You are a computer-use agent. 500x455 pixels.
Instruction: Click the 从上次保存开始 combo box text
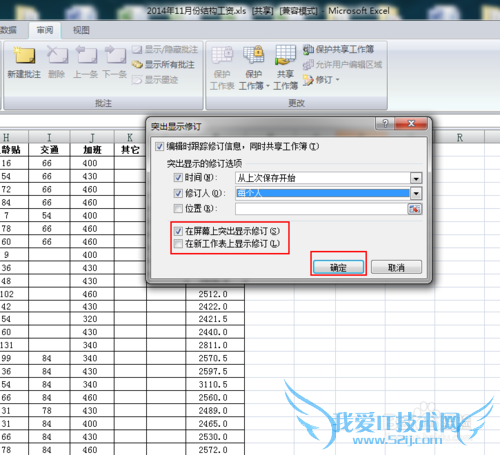[266, 178]
